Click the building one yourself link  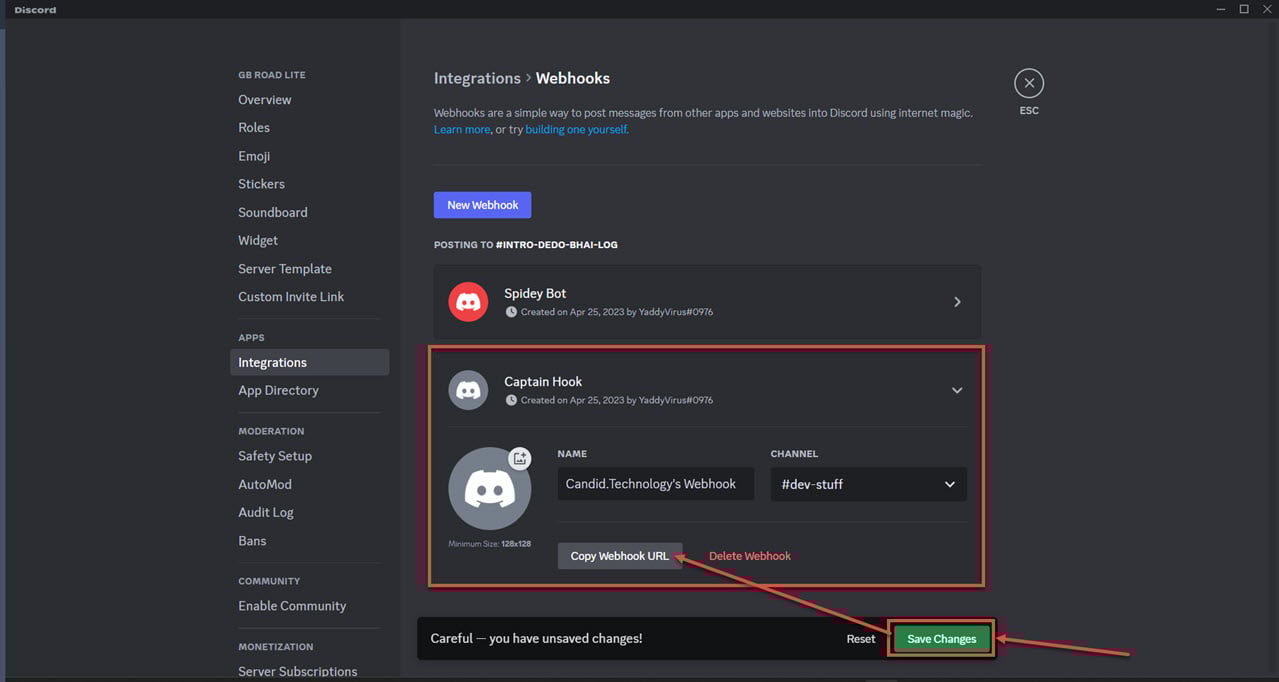(576, 129)
